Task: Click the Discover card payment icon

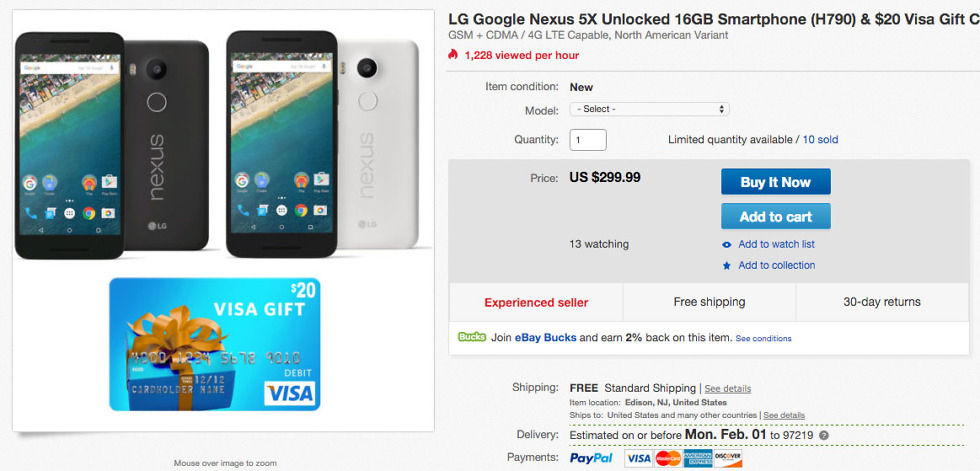Action: [728, 458]
